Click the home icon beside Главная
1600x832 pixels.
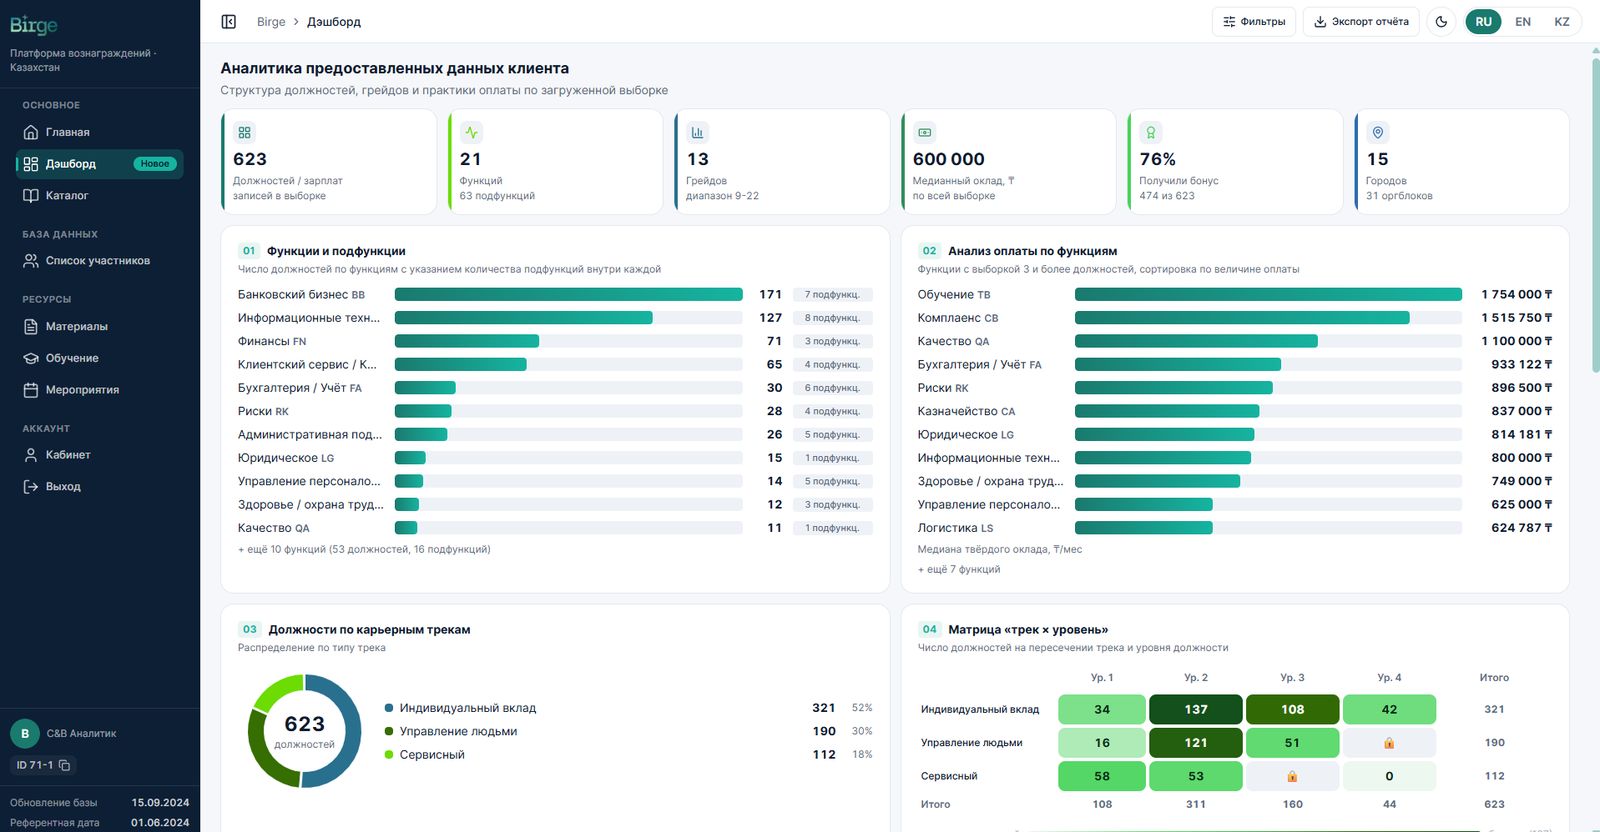[x=31, y=132]
